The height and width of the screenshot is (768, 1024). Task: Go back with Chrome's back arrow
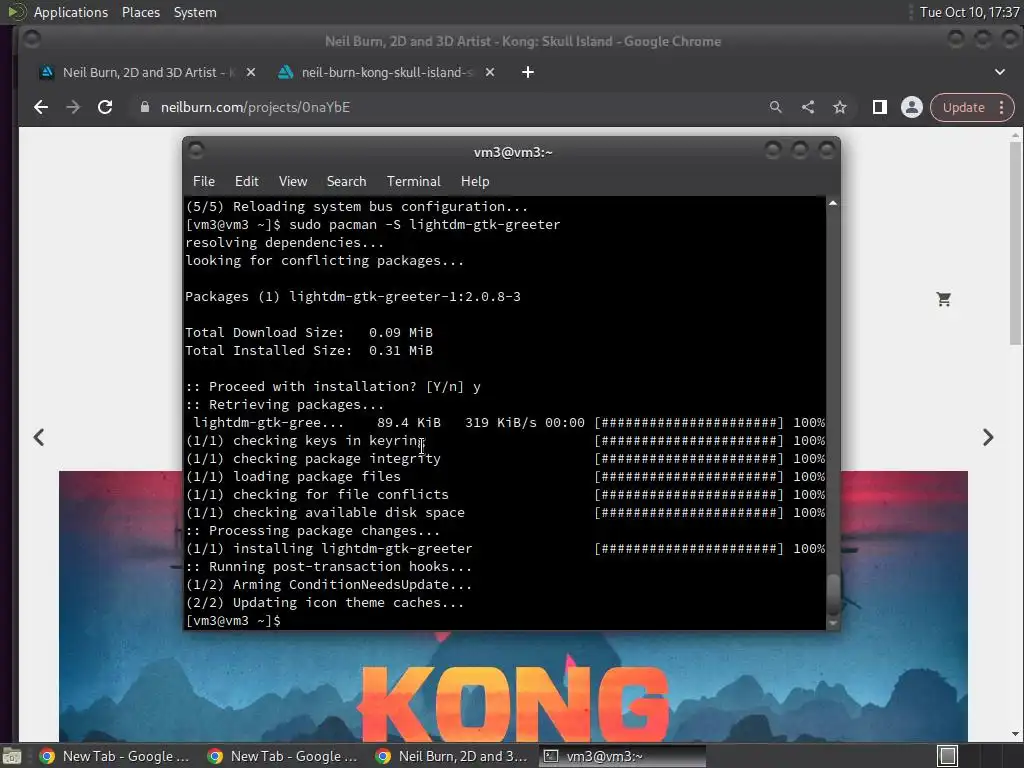pos(40,107)
